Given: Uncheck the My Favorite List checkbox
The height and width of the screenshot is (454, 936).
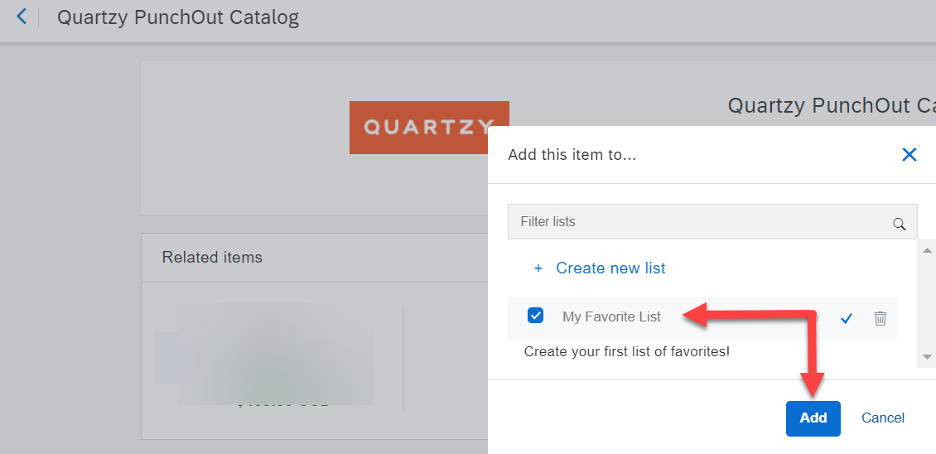Looking at the screenshot, I should pos(535,316).
